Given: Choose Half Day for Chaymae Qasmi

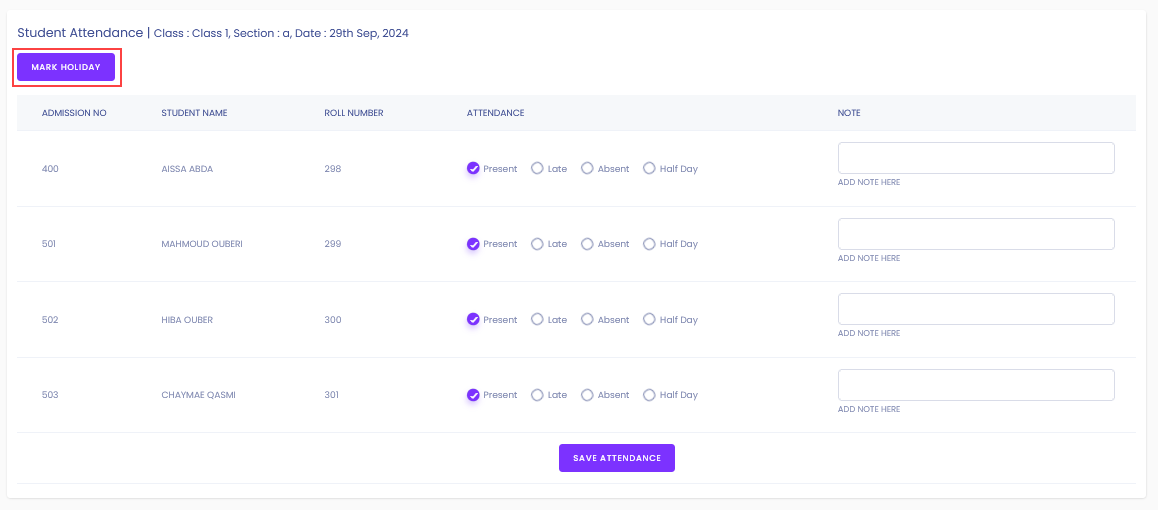Looking at the screenshot, I should point(649,395).
